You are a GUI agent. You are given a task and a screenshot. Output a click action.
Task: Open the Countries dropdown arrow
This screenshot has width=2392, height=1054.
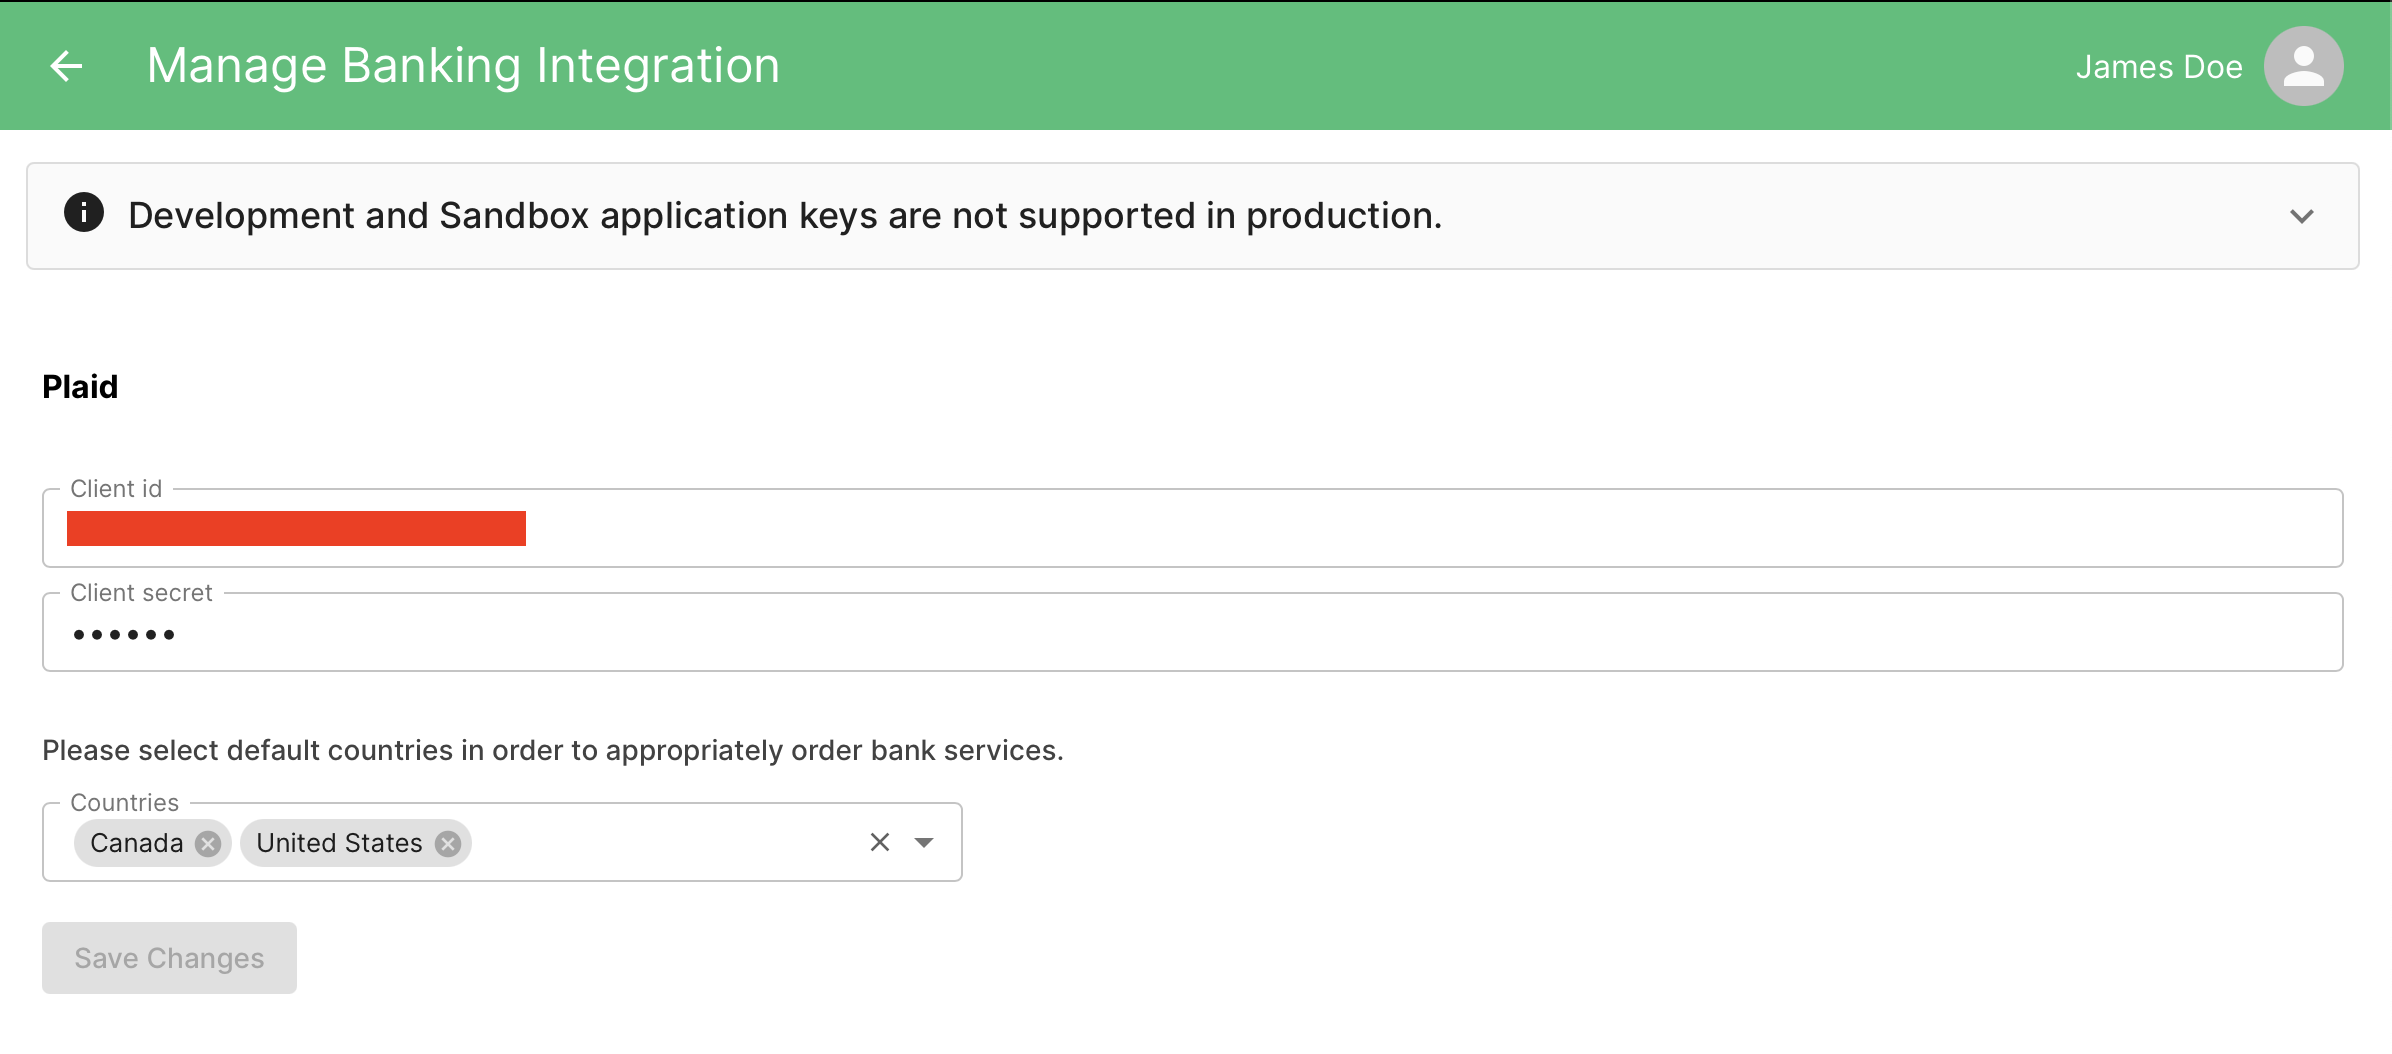924,842
